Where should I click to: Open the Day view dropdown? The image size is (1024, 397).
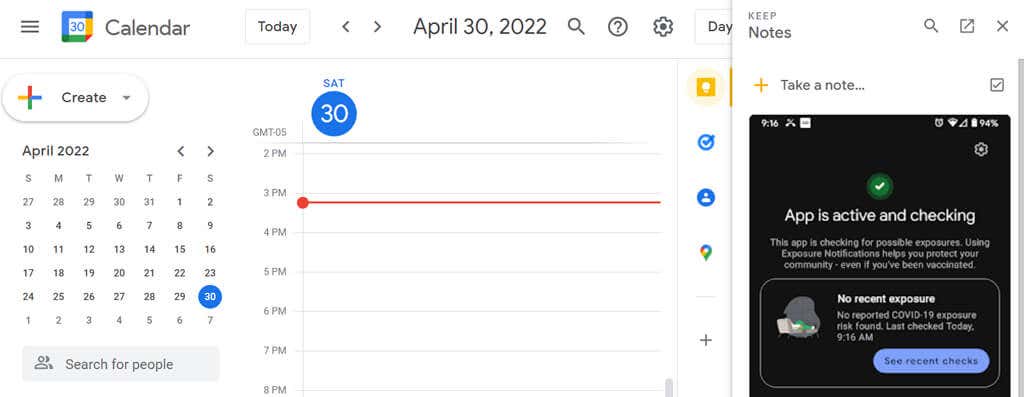pyautogui.click(x=714, y=27)
